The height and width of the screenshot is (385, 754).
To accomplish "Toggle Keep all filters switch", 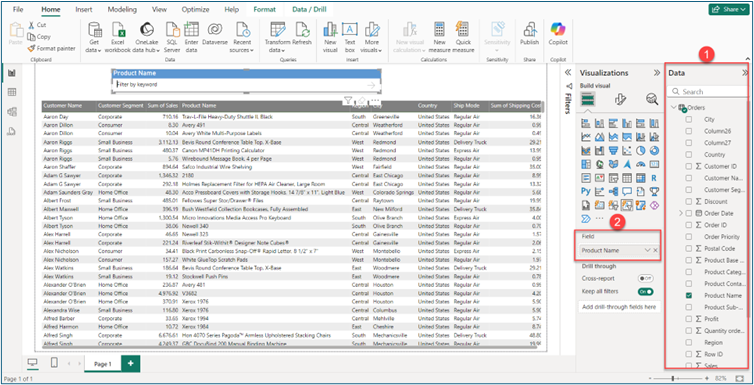I will (x=645, y=291).
